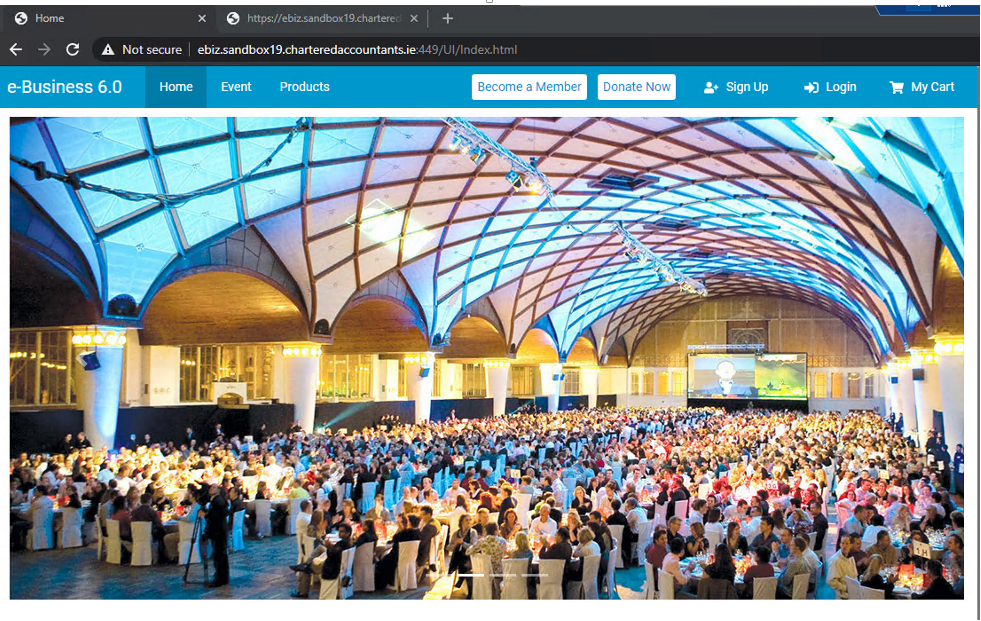Screen dimensions: 981x621
Task: Click the Become a Member button
Action: pos(529,87)
